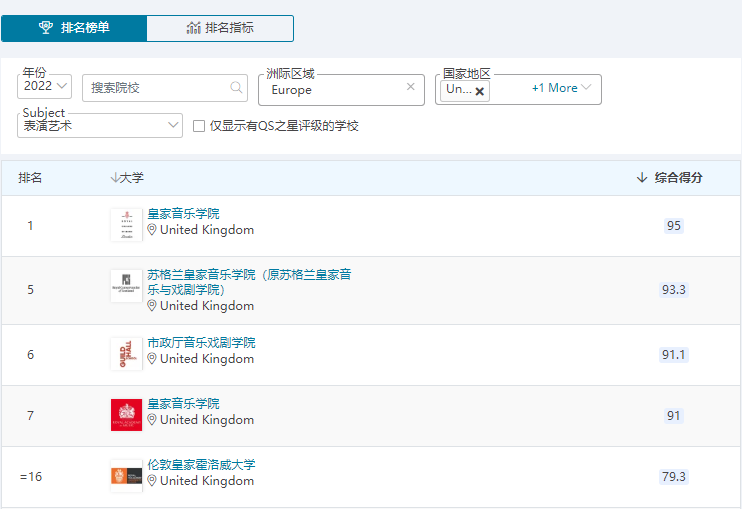
Task: Click location pin in rank 7 row
Action: coord(151,420)
